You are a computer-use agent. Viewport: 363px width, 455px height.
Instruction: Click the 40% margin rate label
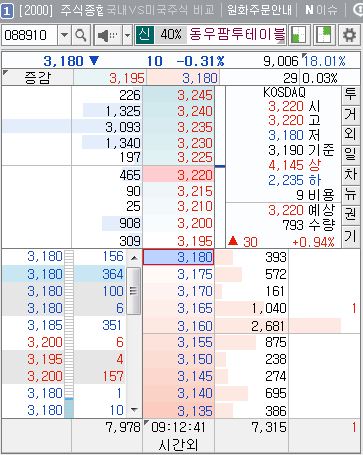coord(171,34)
